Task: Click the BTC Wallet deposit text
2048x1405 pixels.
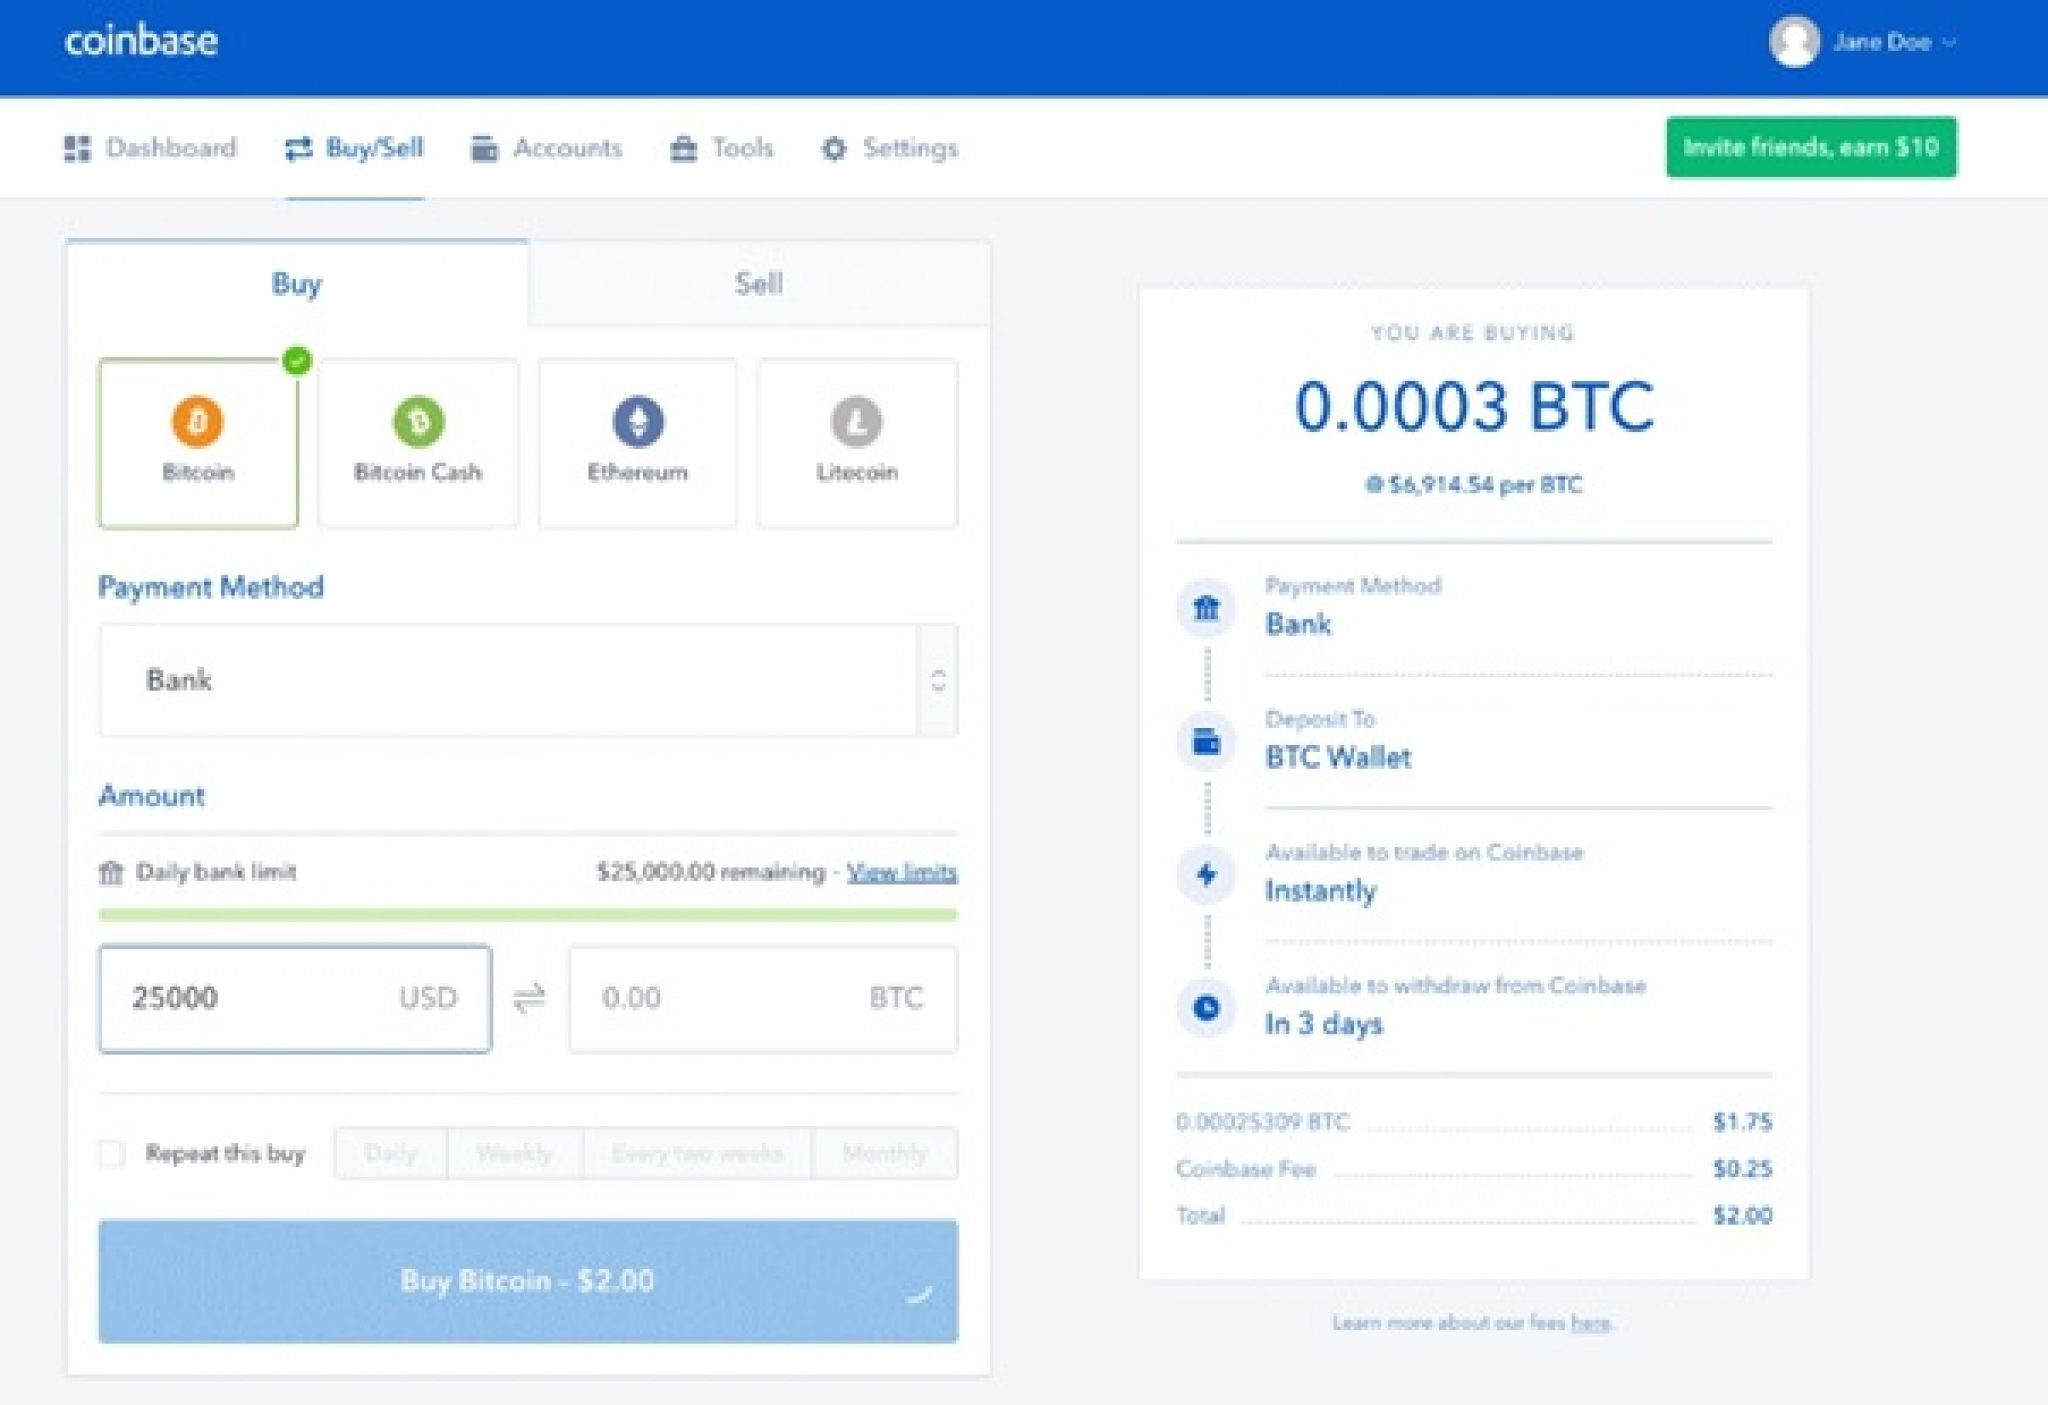Action: point(1338,757)
